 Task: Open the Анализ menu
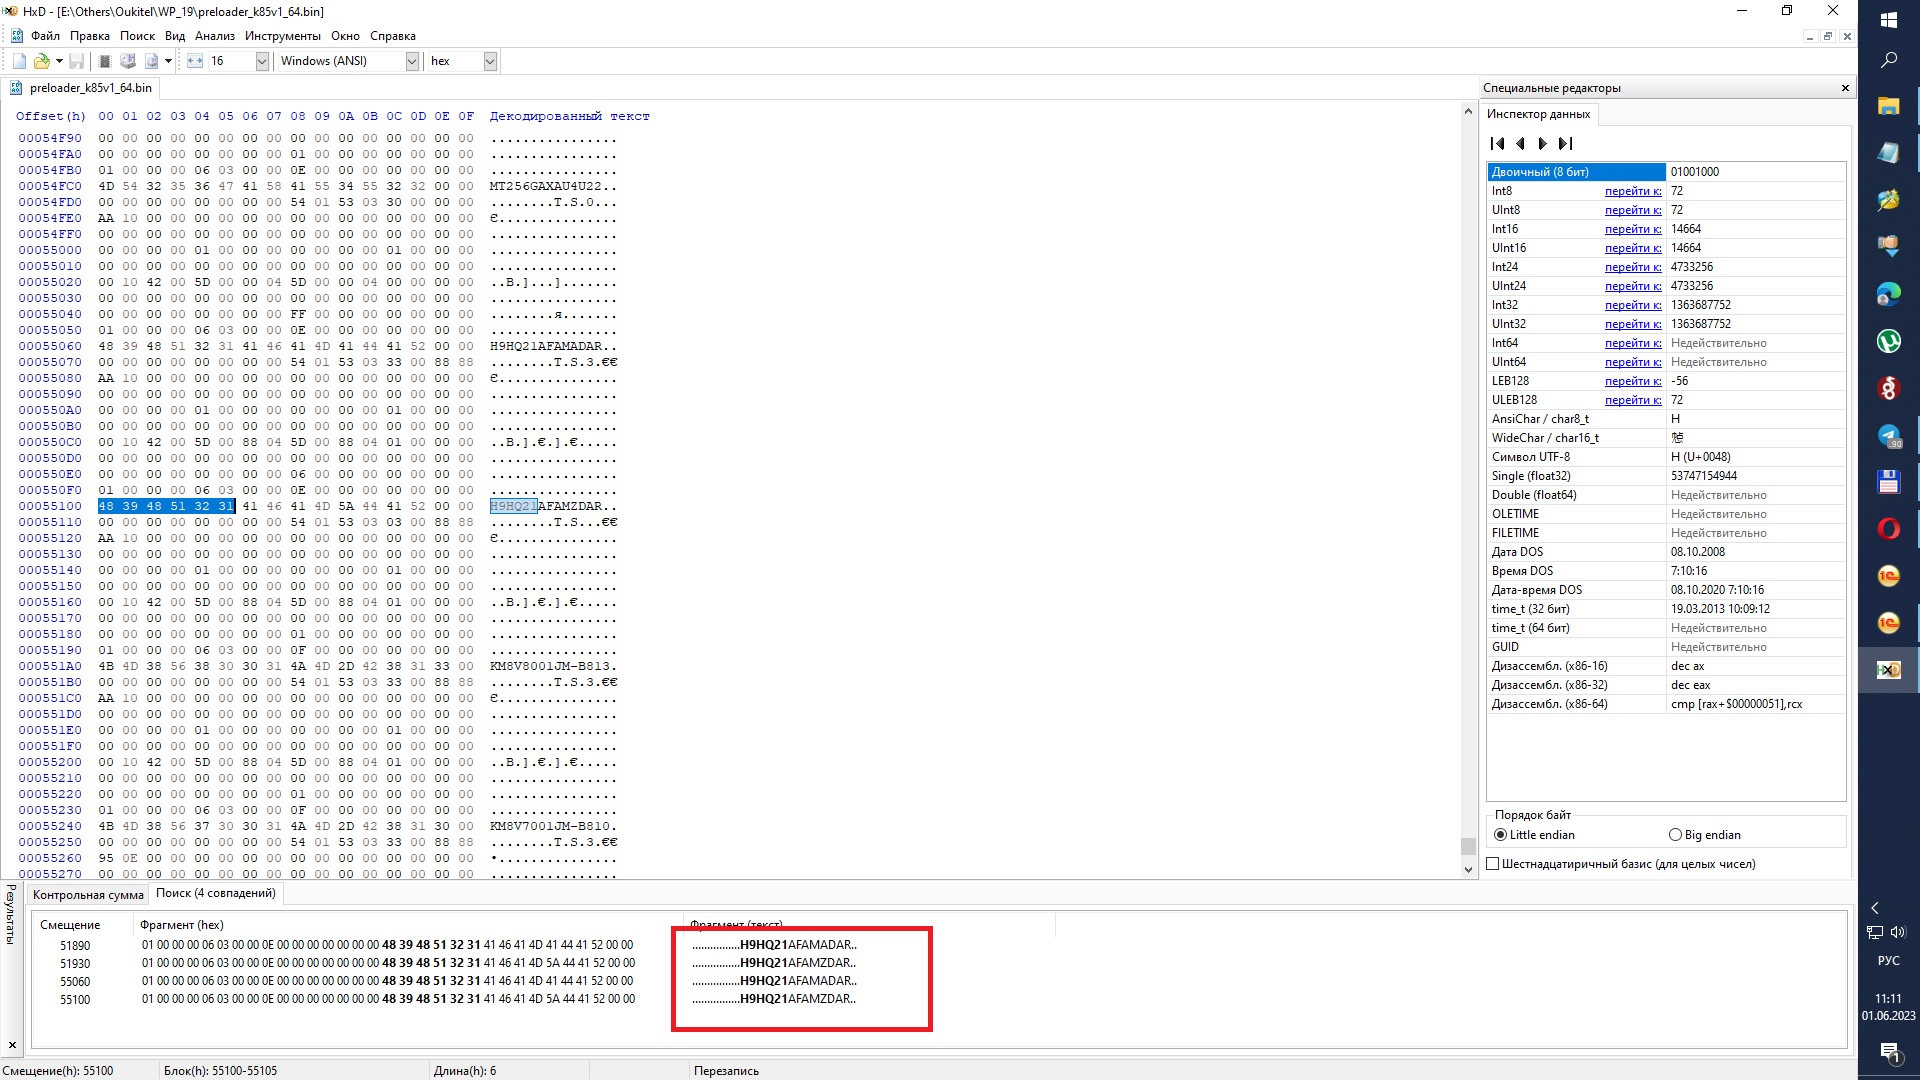coord(215,36)
